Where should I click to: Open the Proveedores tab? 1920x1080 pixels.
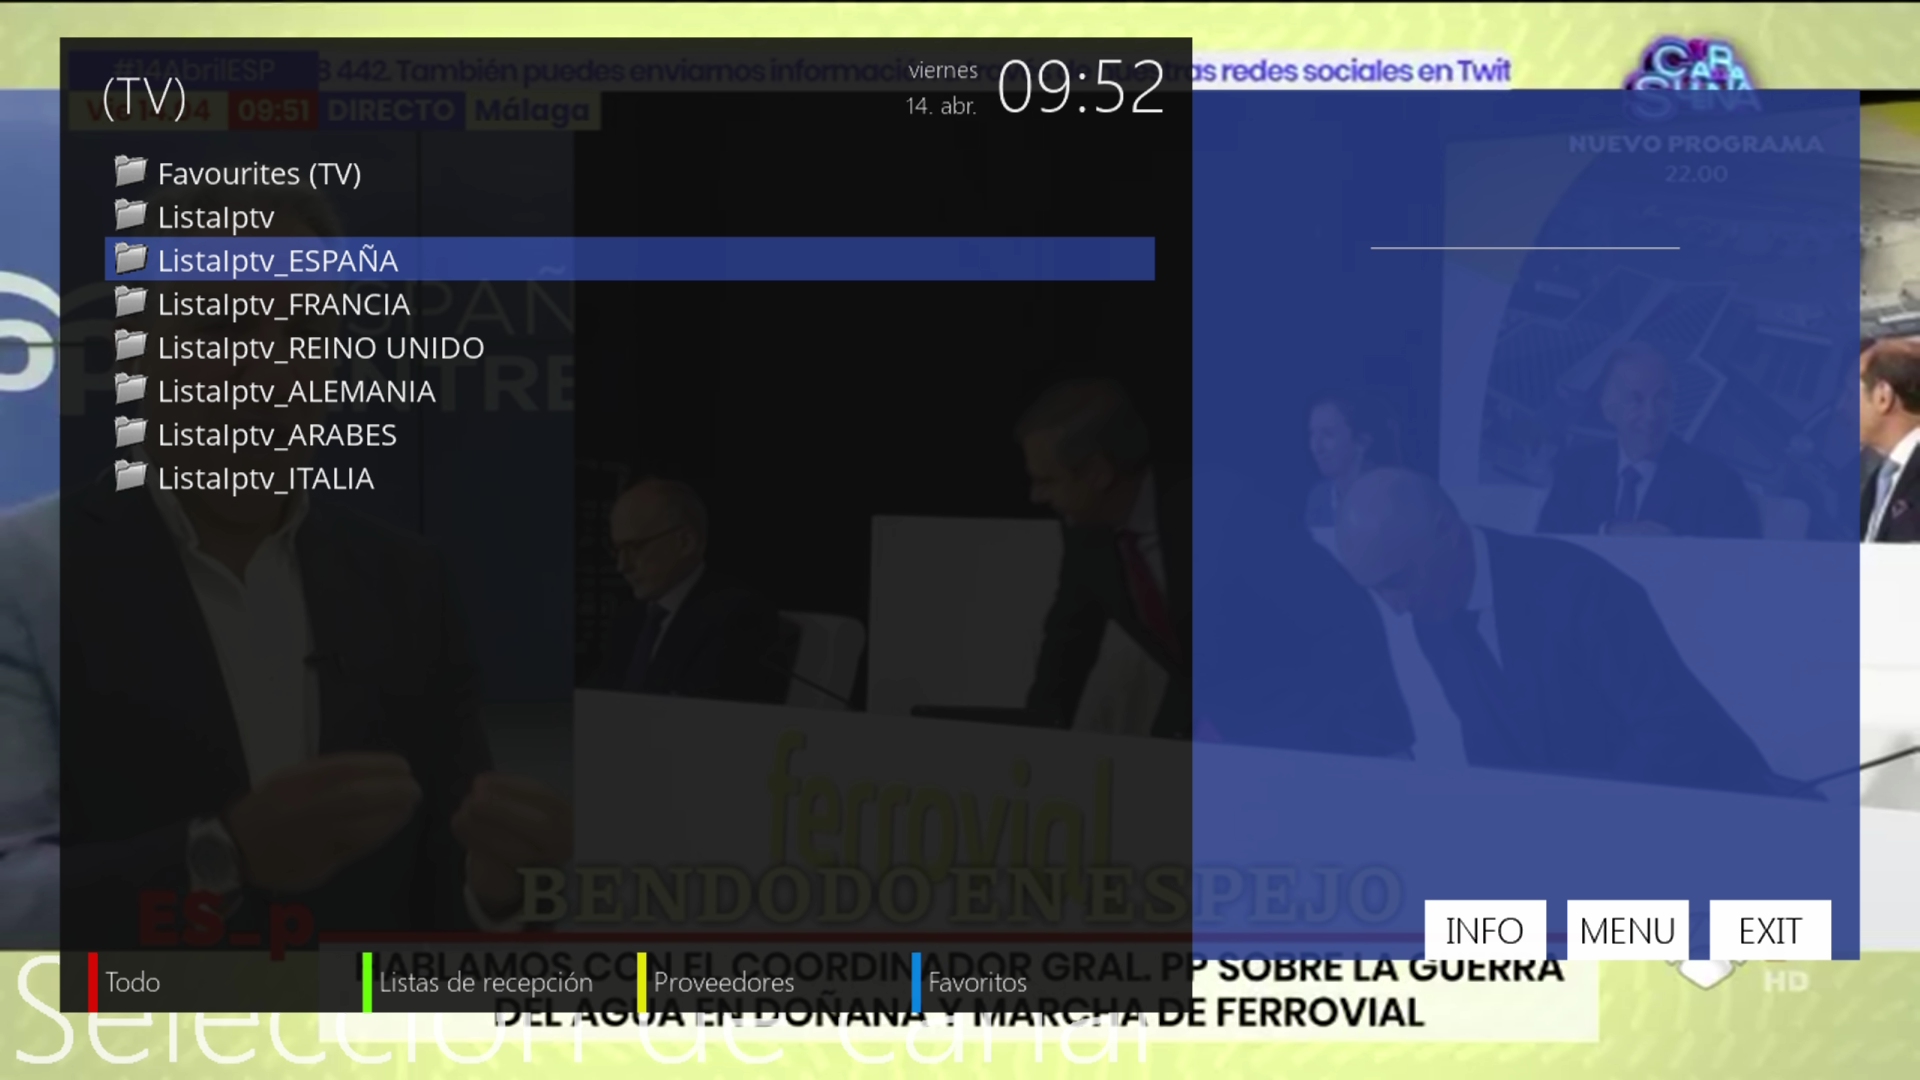tap(723, 982)
